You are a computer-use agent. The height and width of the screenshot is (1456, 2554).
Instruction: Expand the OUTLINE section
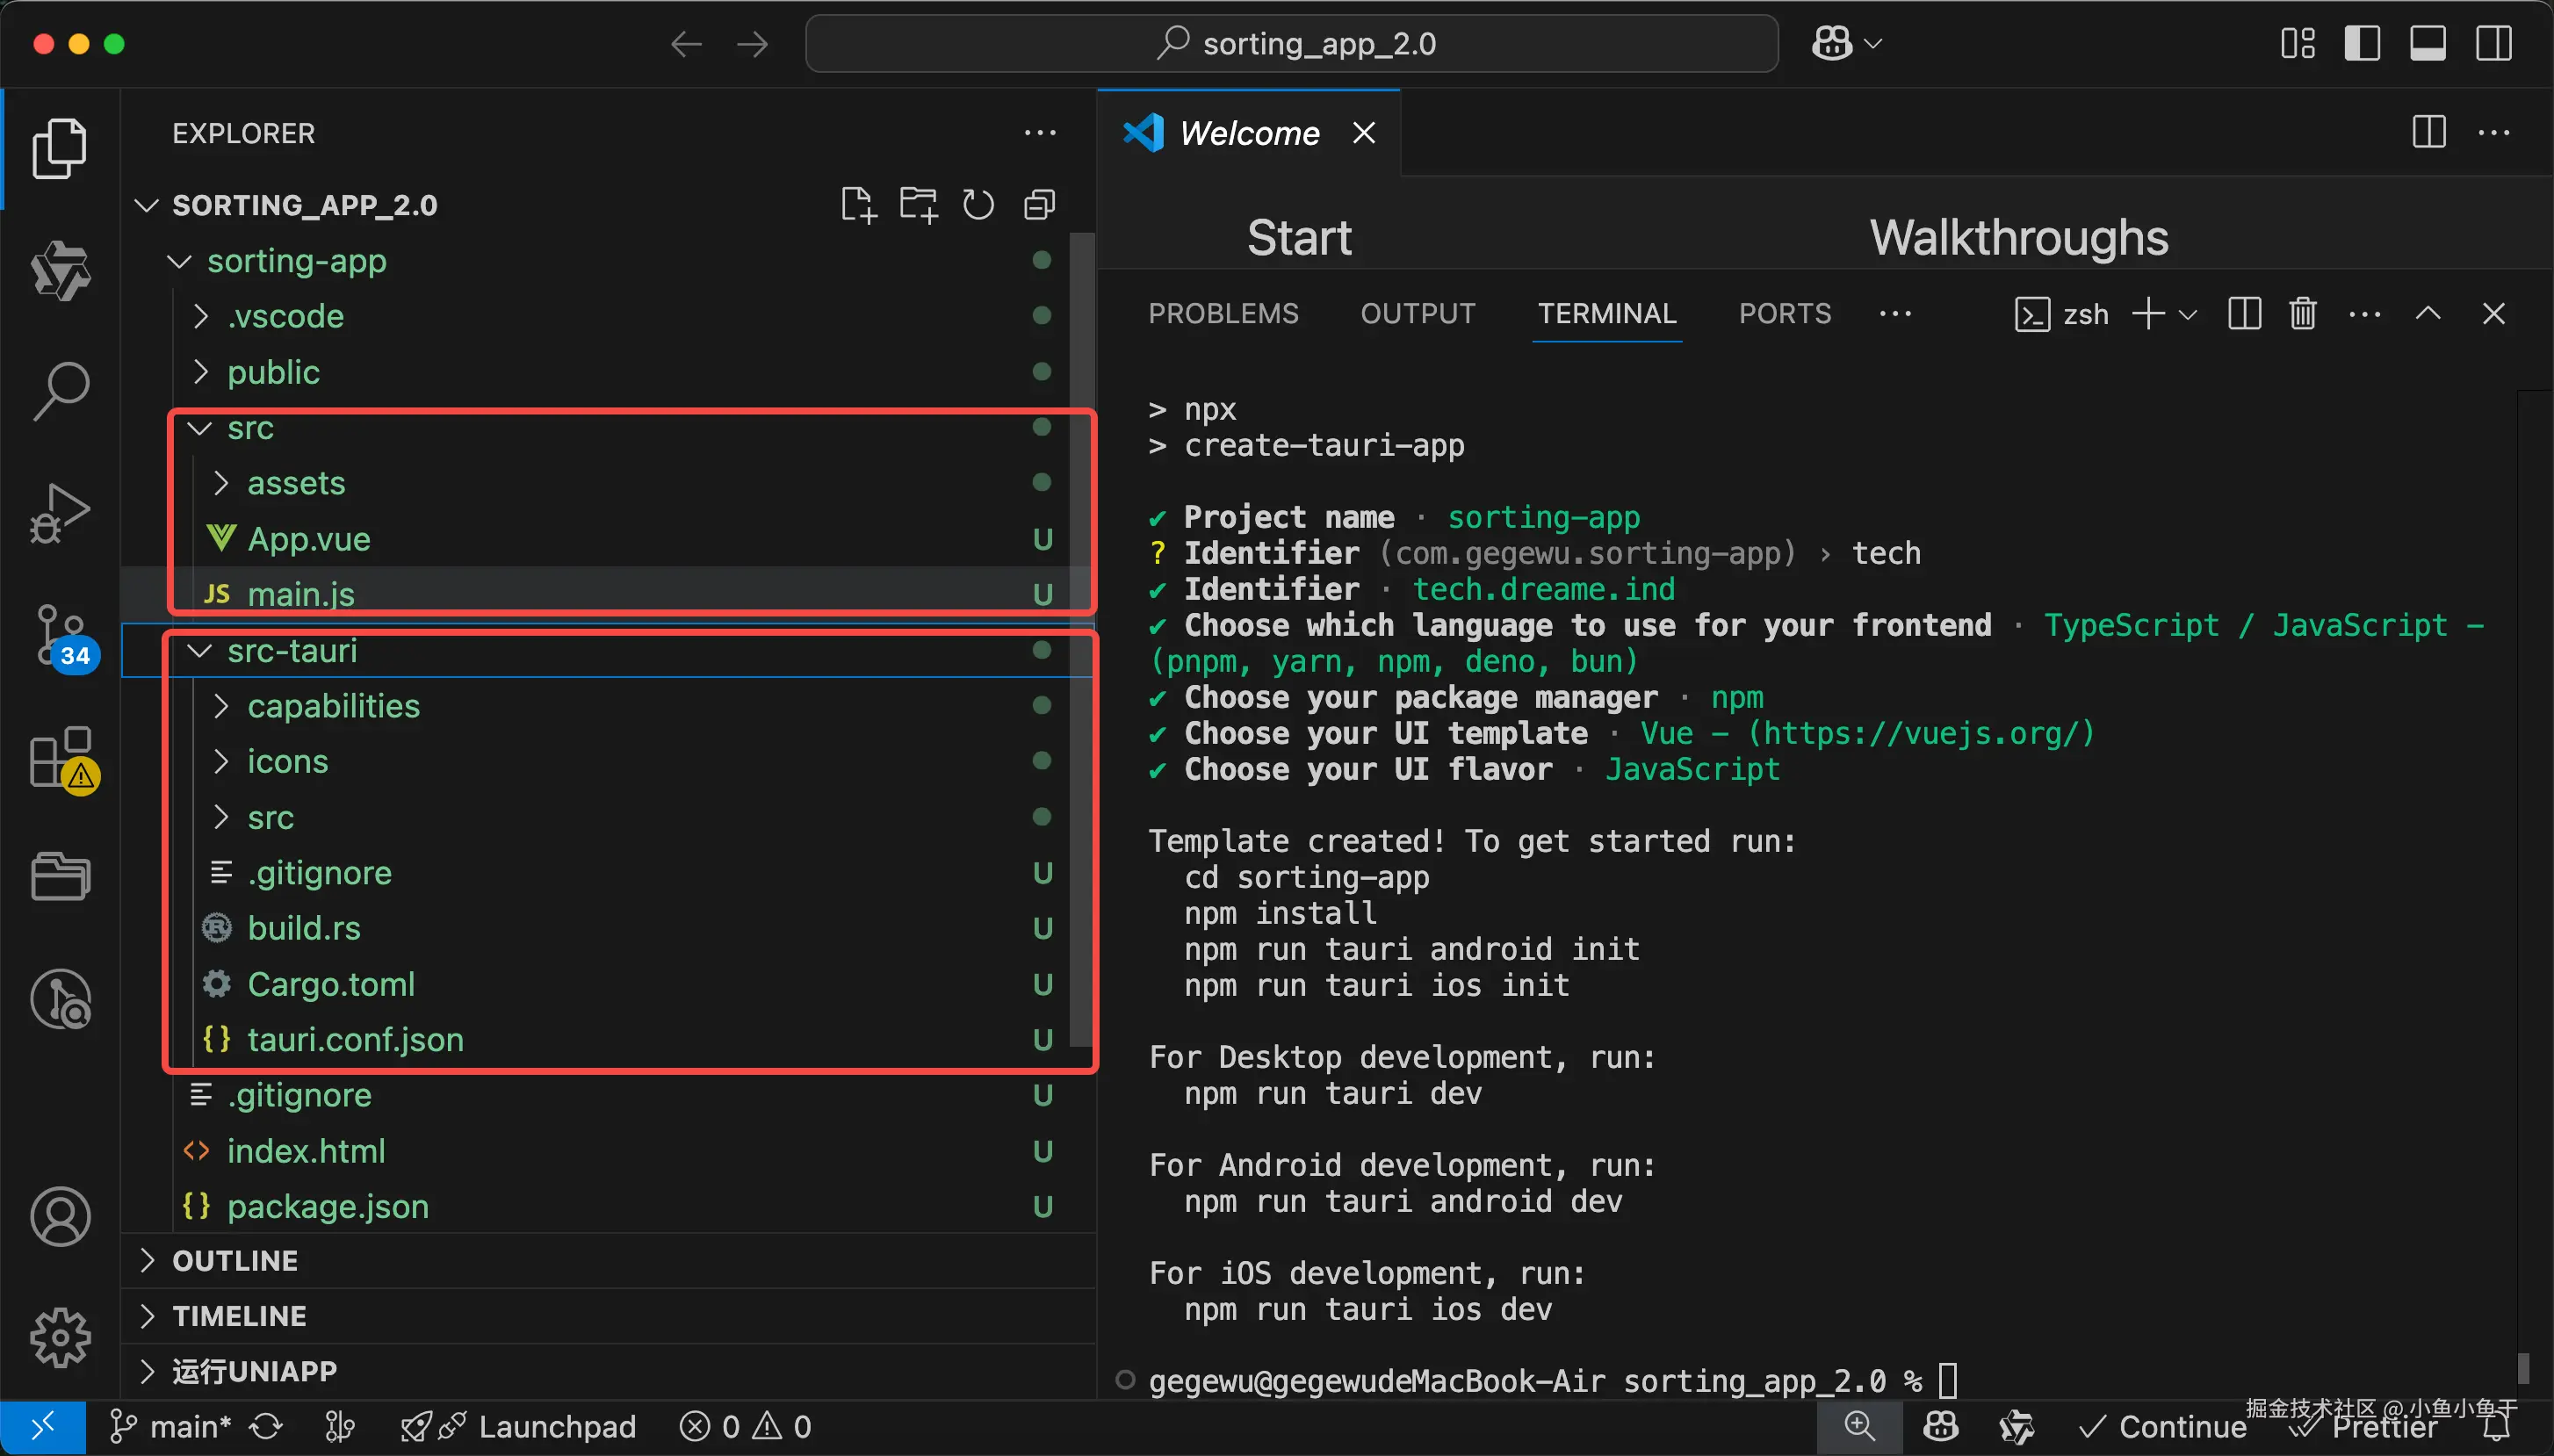235,1261
